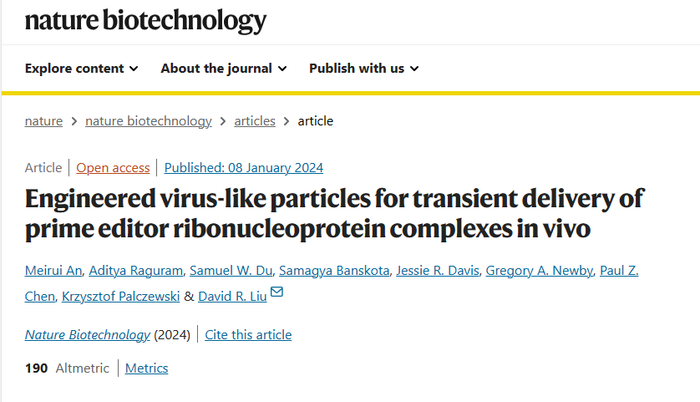Go to the nature breadcrumb link

(43, 121)
